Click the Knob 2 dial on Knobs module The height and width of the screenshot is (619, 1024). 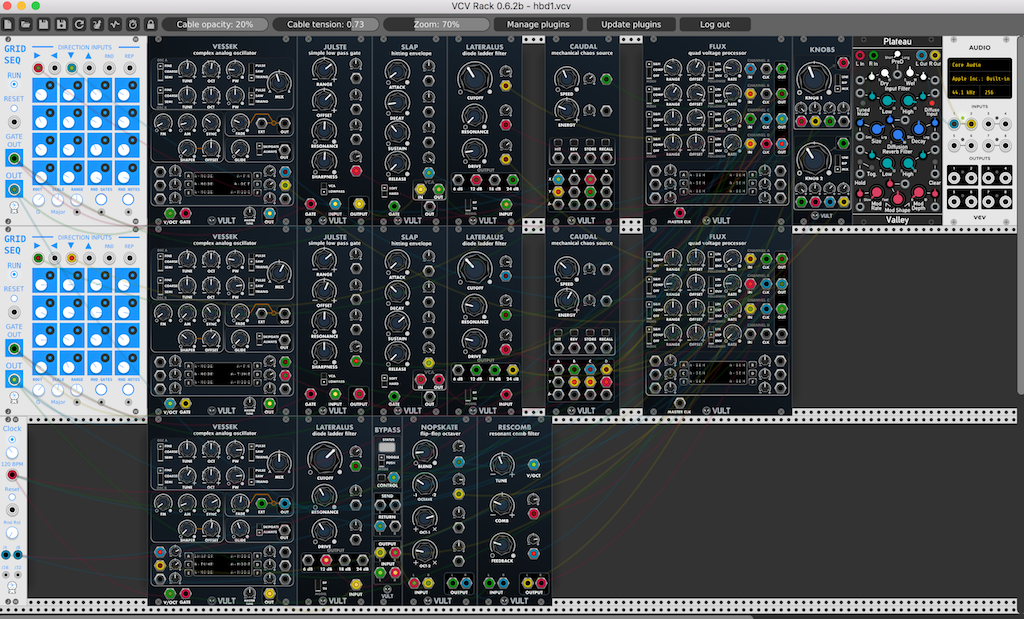(814, 158)
